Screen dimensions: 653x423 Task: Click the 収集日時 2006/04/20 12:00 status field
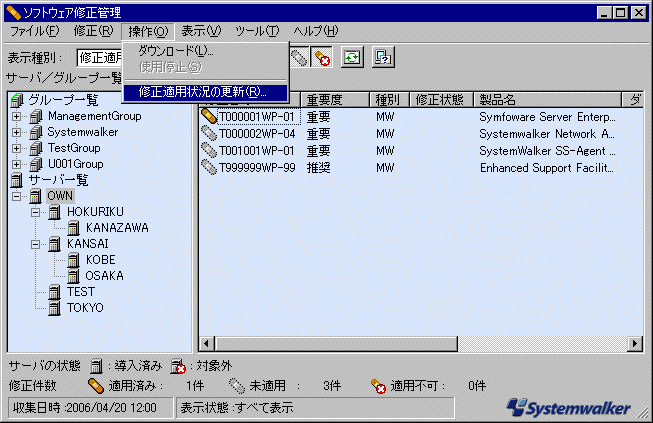tap(90, 408)
